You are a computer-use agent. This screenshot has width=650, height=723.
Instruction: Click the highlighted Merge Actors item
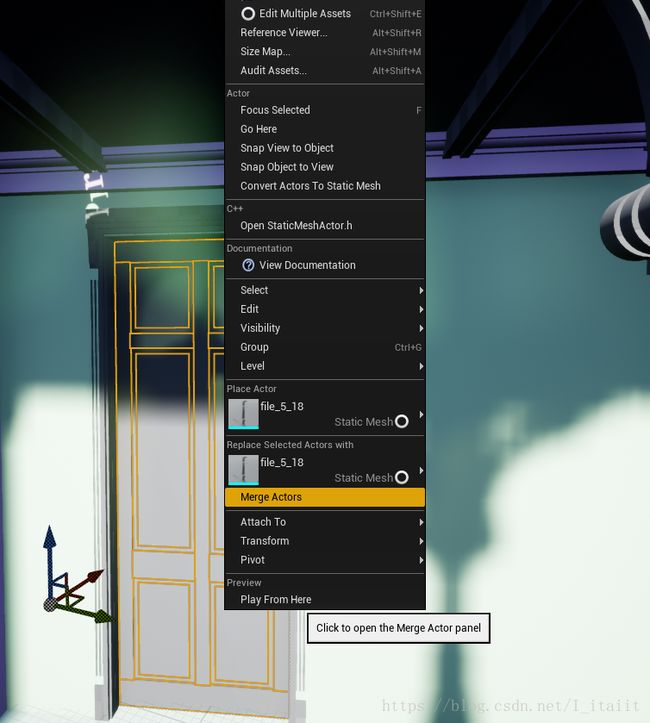pyautogui.click(x=325, y=497)
